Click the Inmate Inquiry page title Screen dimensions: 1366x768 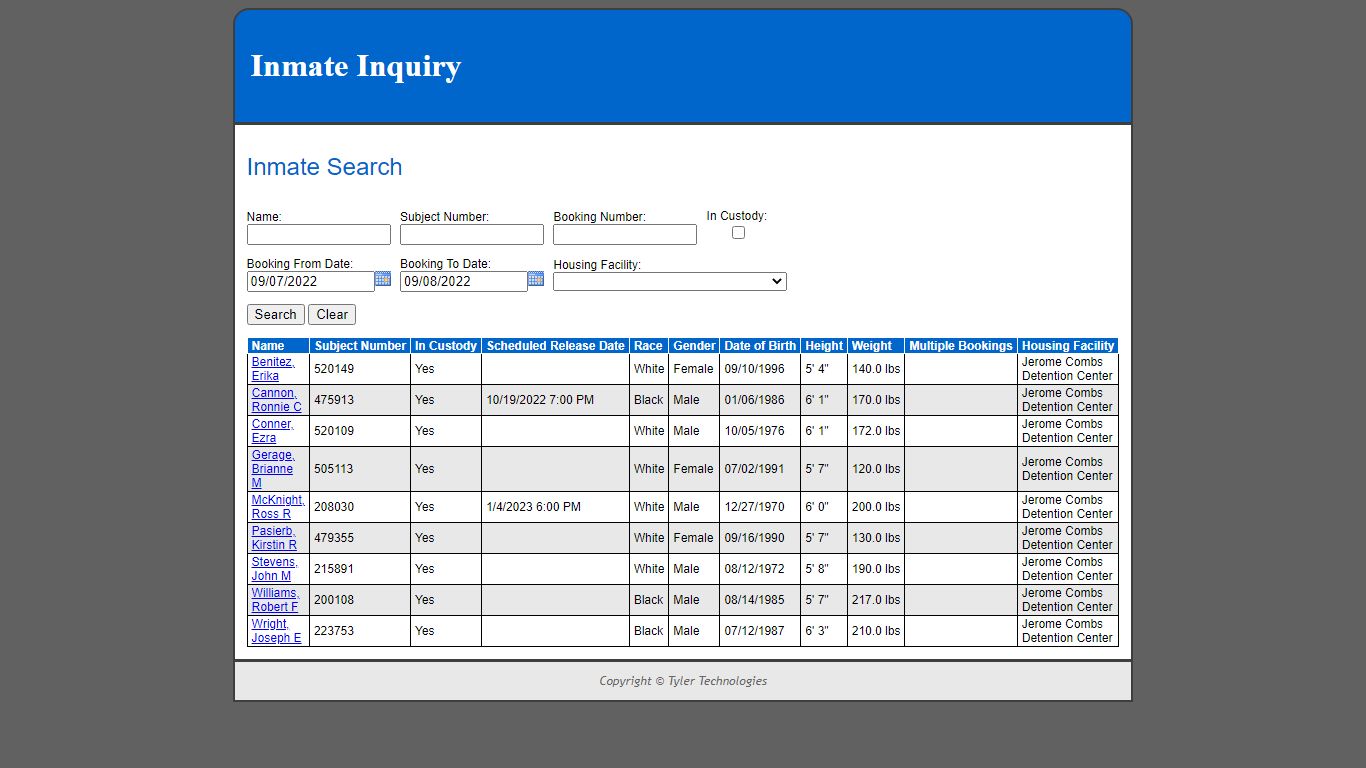coord(356,66)
